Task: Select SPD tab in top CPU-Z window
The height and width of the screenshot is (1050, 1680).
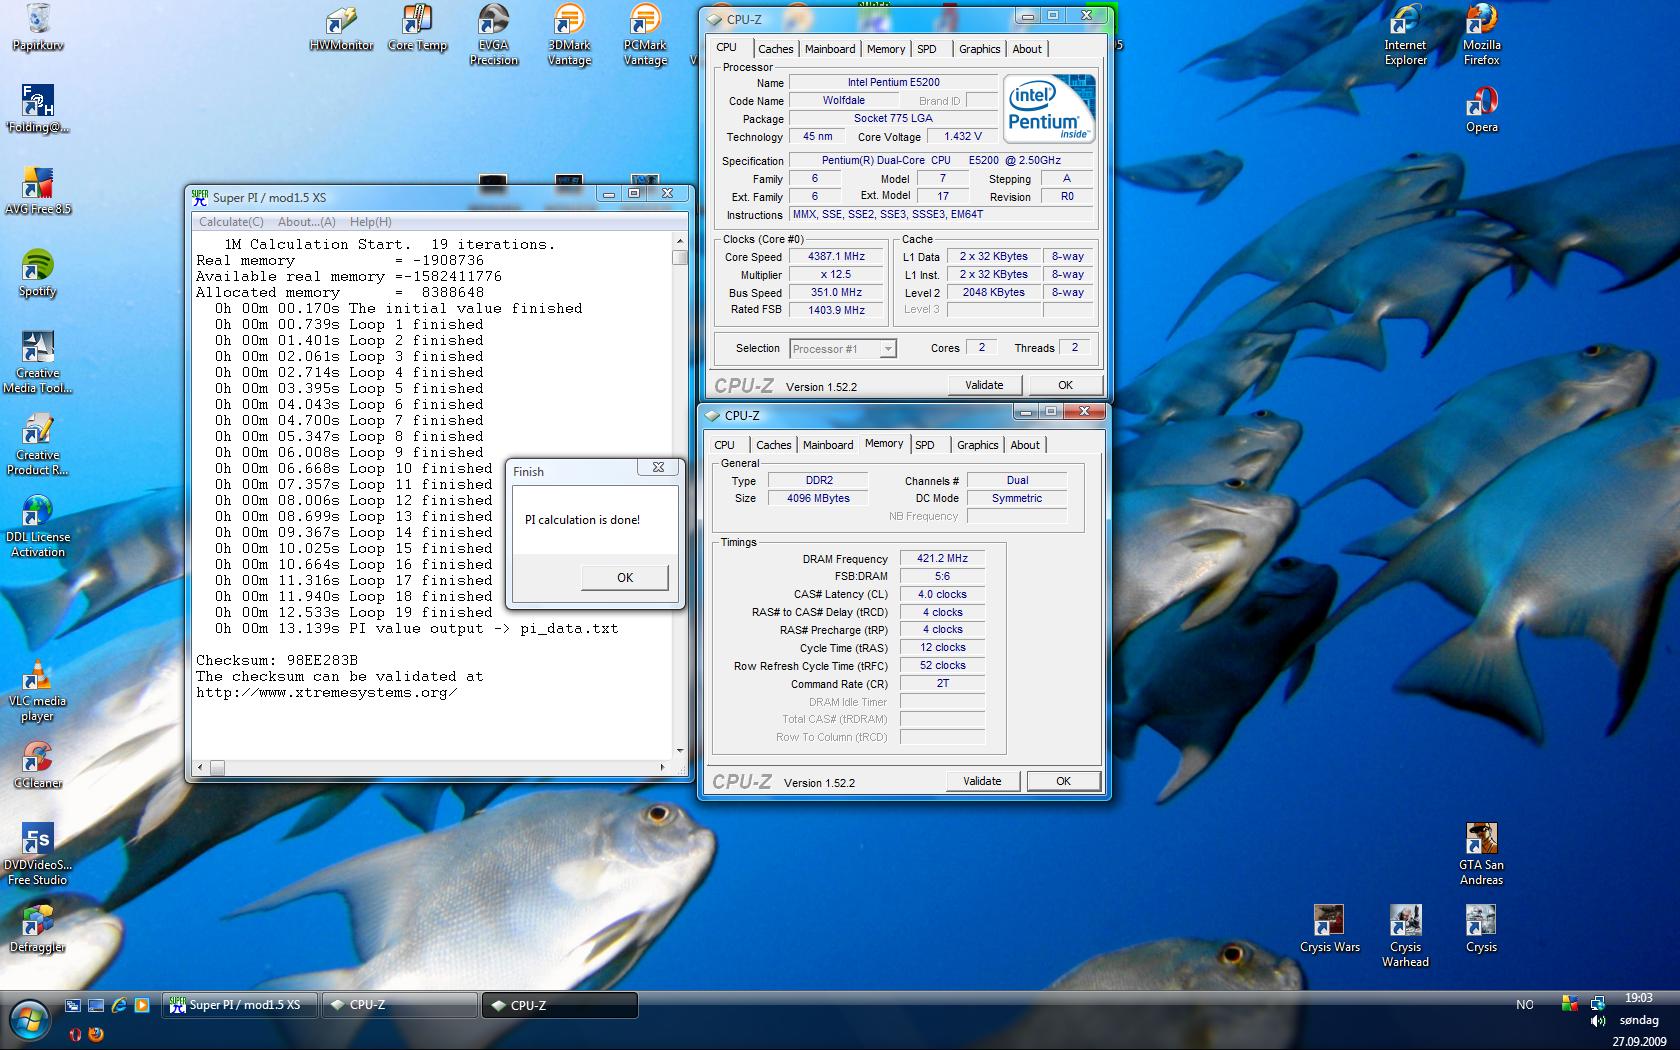Action: [927, 49]
